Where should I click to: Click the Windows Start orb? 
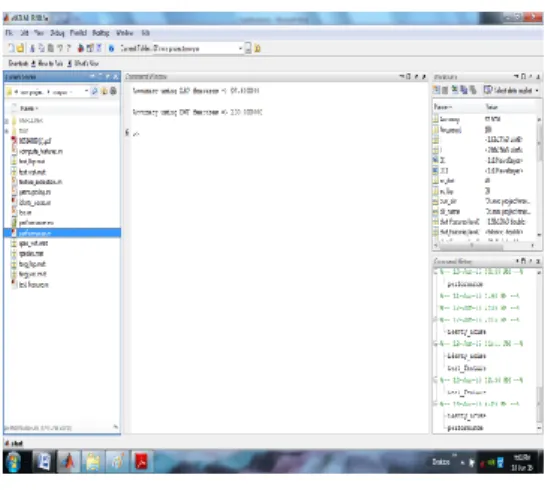click(x=14, y=462)
